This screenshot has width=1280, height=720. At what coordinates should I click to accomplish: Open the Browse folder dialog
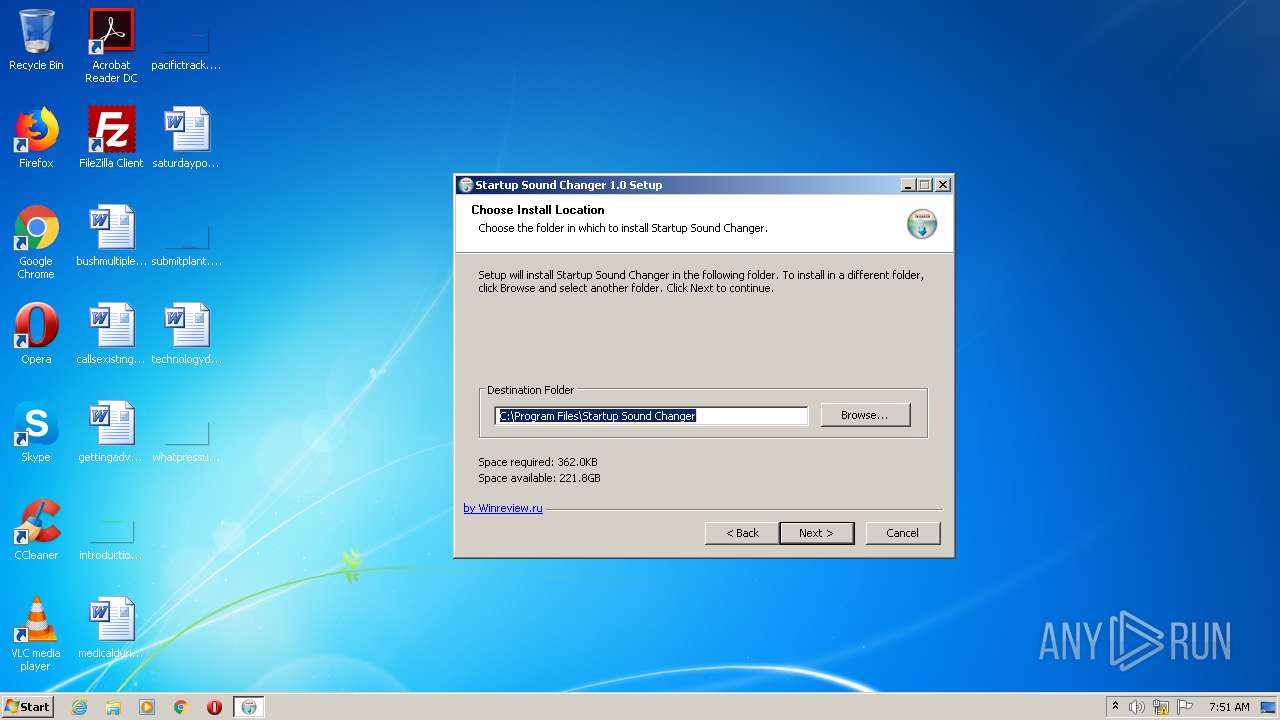(x=865, y=415)
